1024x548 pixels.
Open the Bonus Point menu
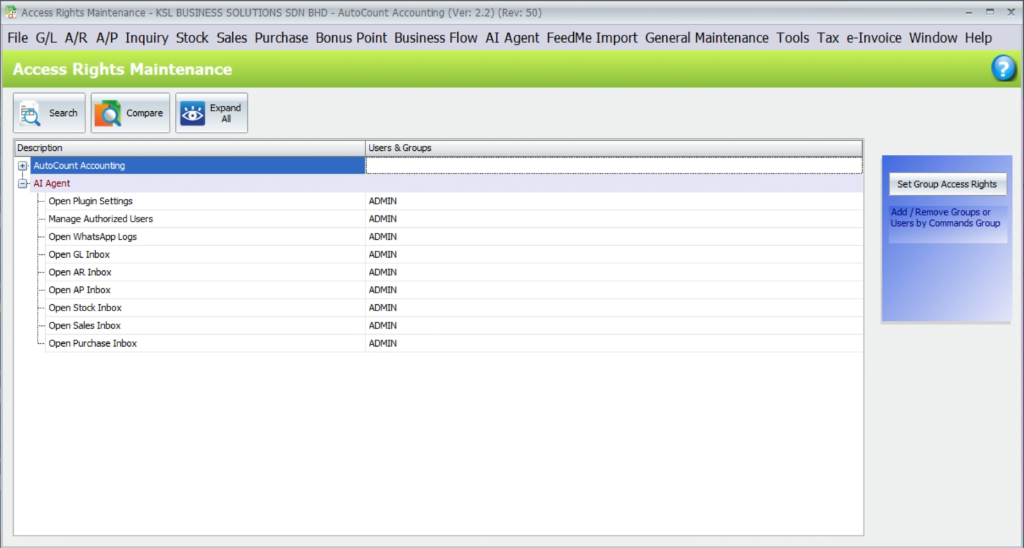click(351, 38)
